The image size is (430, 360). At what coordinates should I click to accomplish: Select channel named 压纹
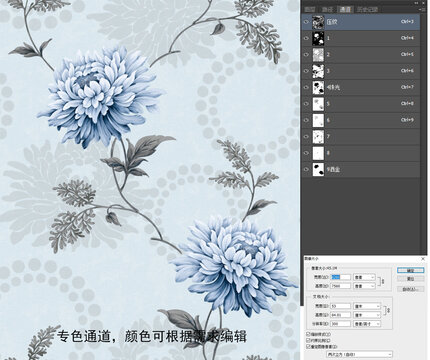[x=361, y=22]
